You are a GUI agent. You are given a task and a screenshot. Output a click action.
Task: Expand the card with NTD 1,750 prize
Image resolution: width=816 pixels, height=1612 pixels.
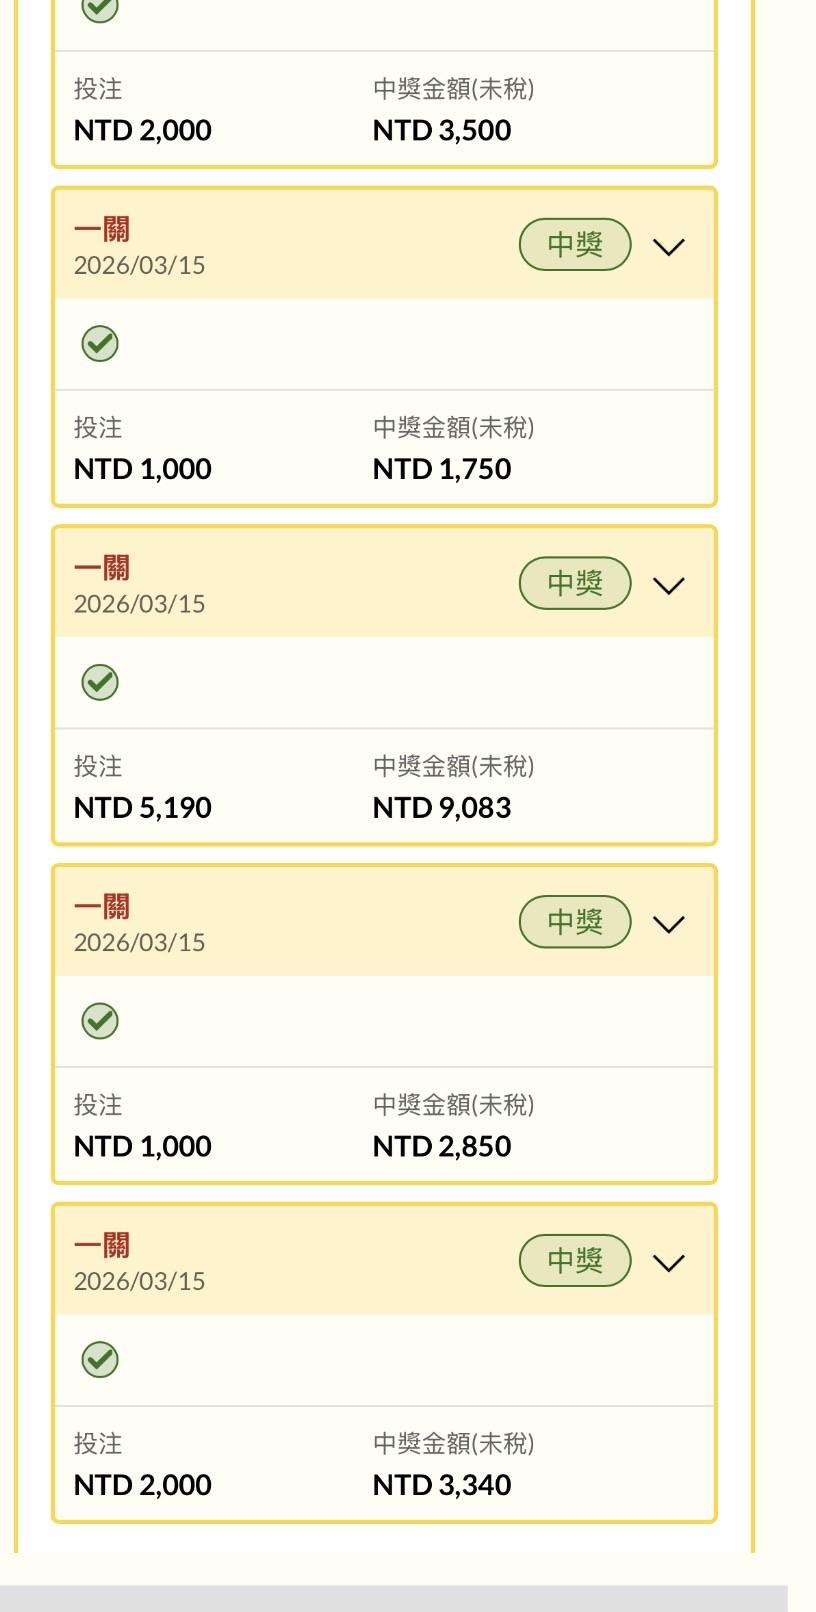(x=668, y=246)
